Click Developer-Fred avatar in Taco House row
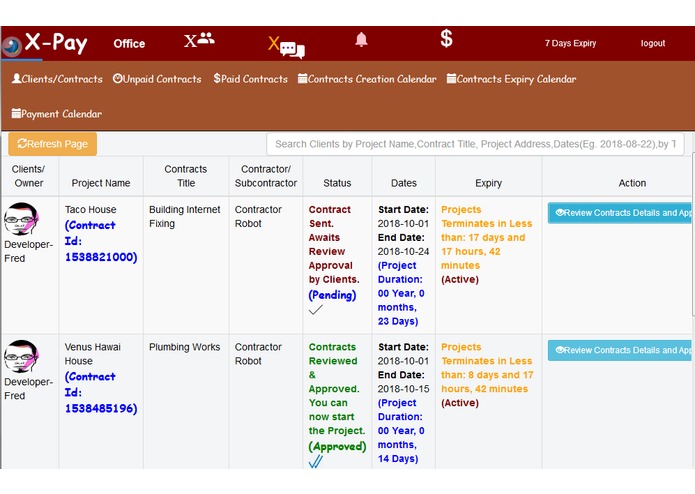 pyautogui.click(x=21, y=219)
